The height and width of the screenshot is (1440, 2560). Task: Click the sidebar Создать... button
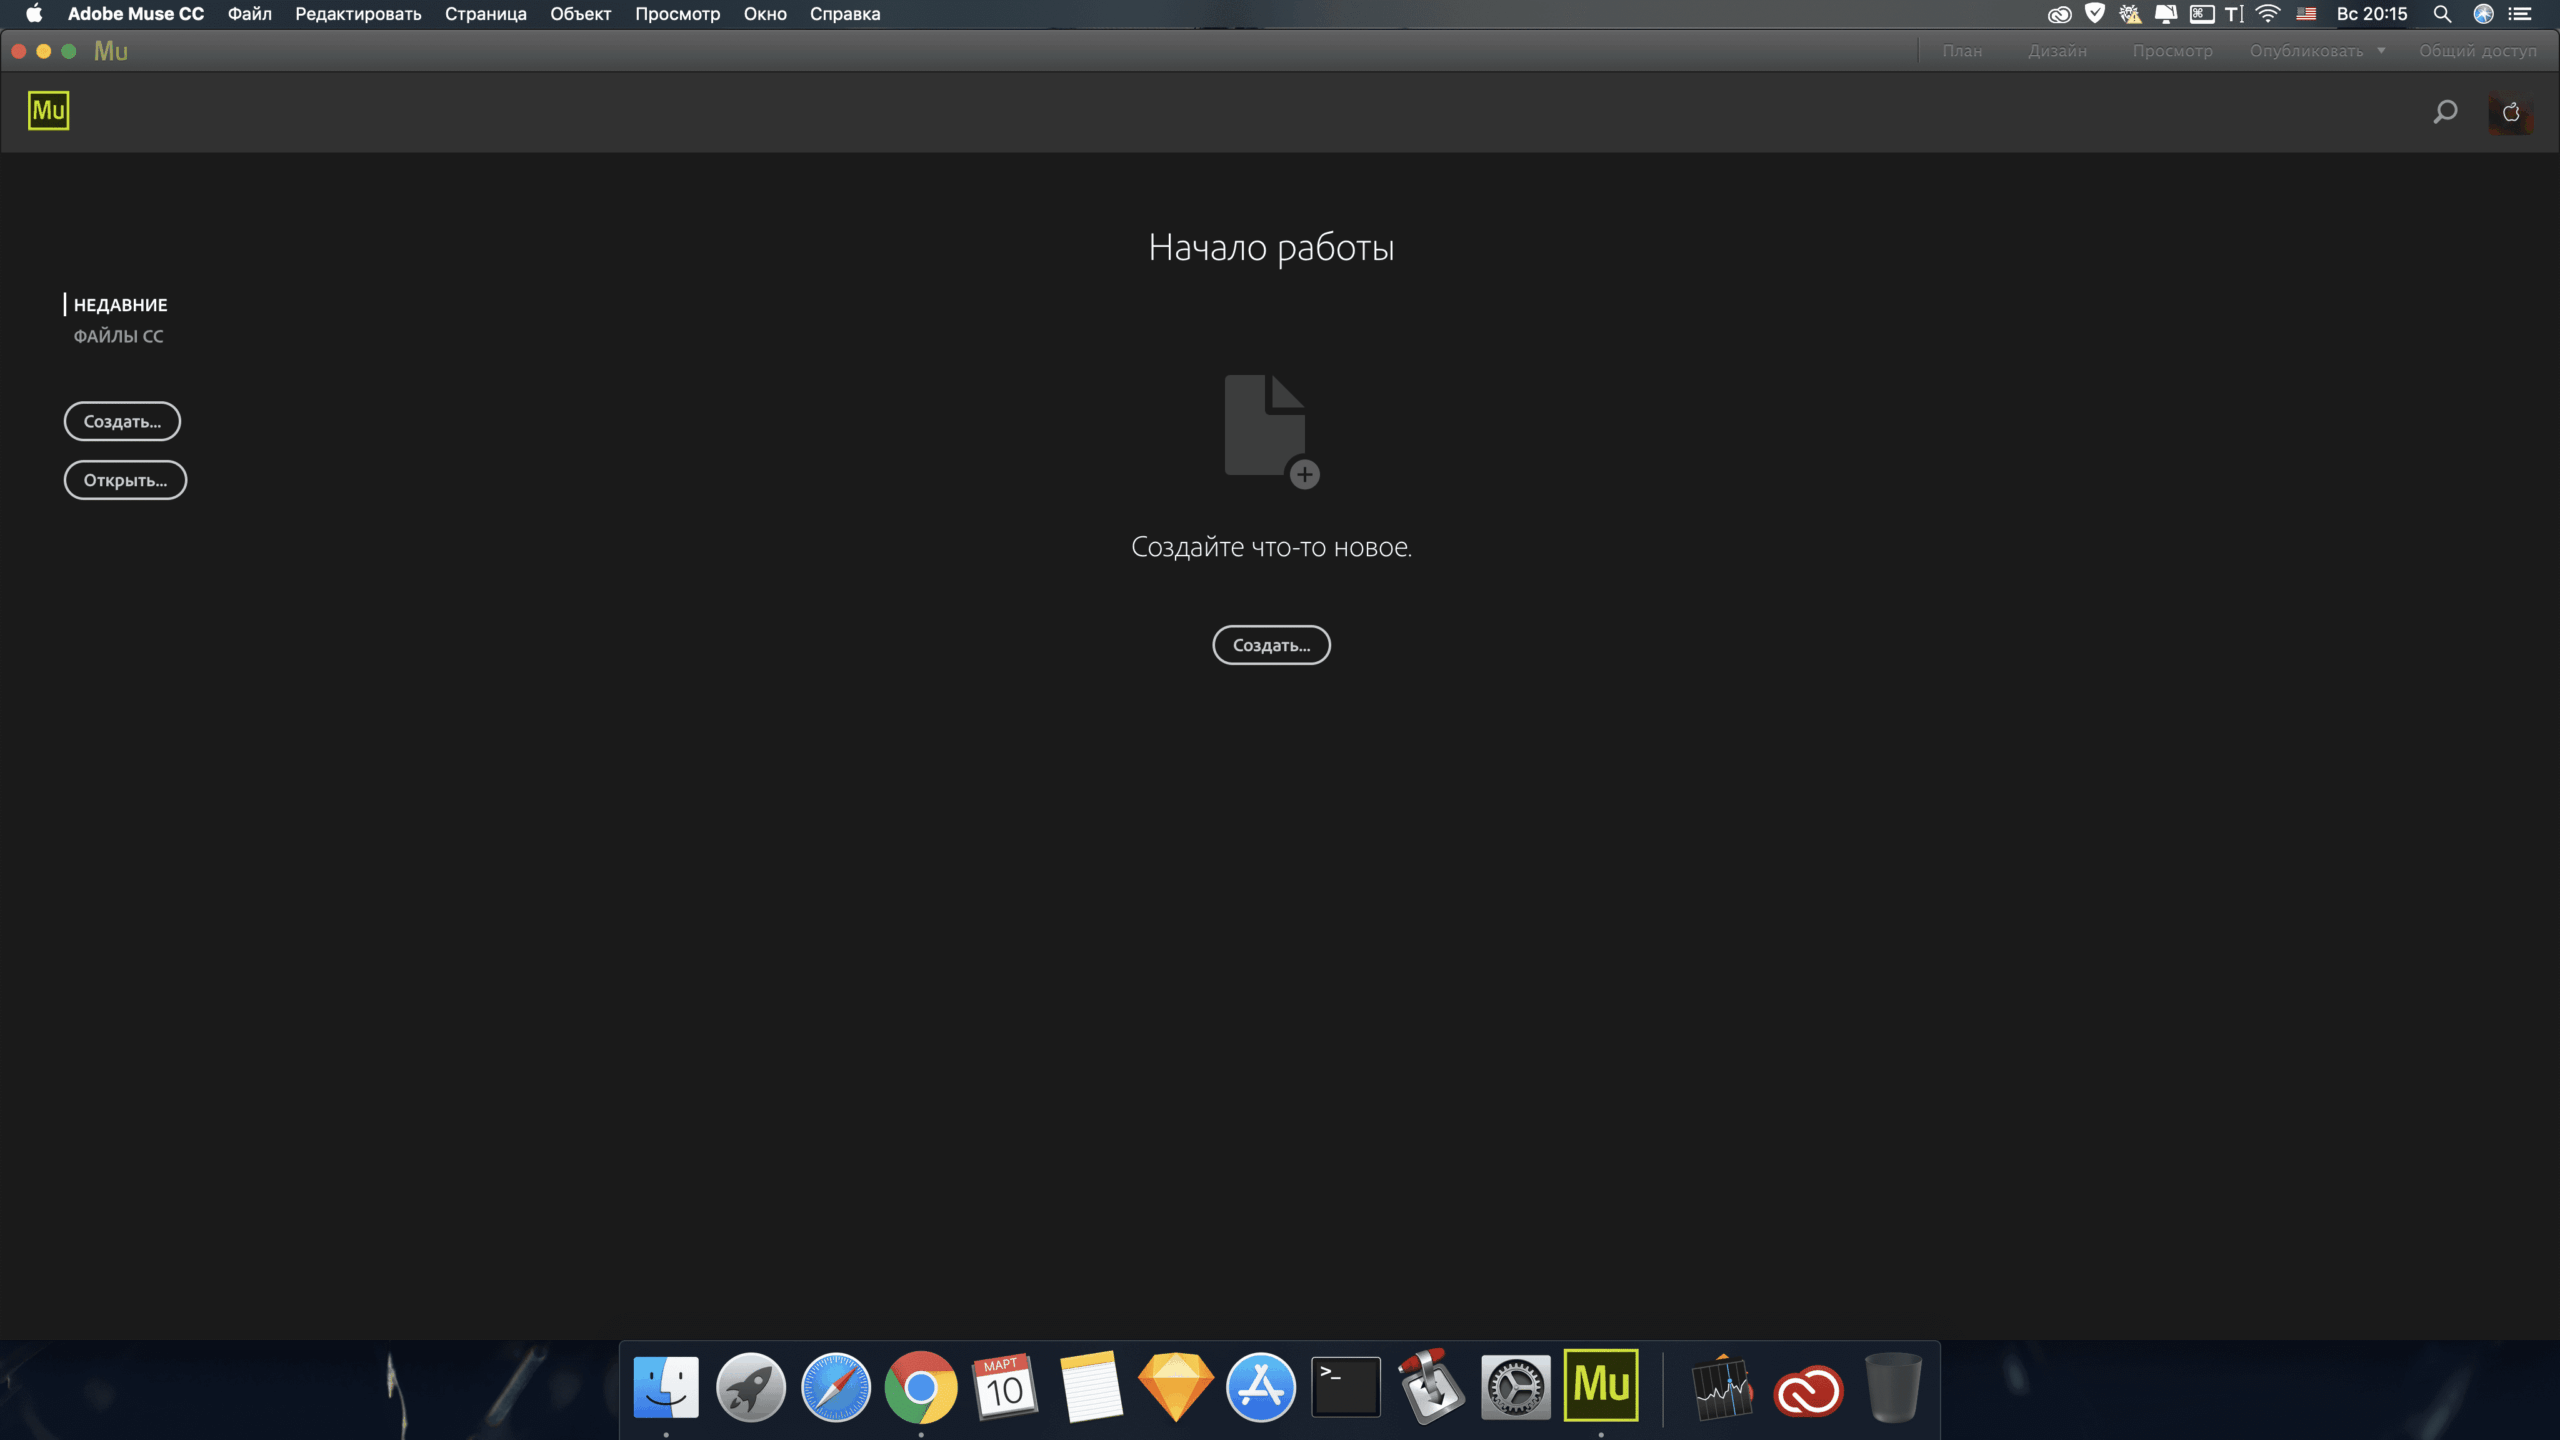tap(122, 422)
